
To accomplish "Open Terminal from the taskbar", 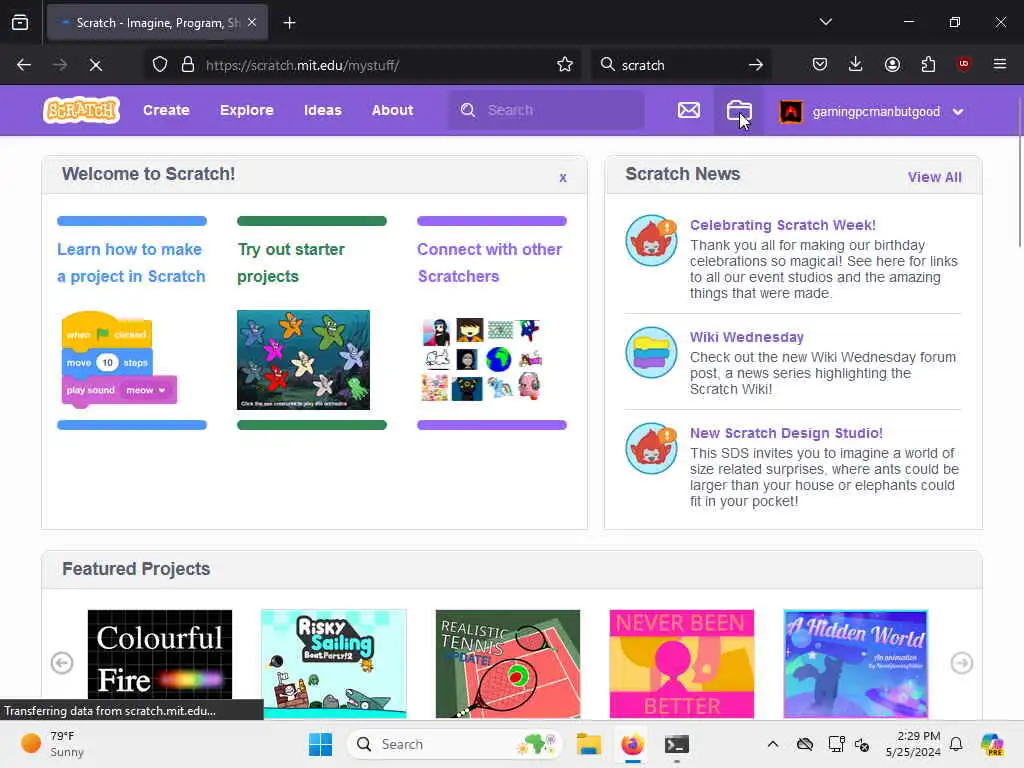I will coord(677,744).
